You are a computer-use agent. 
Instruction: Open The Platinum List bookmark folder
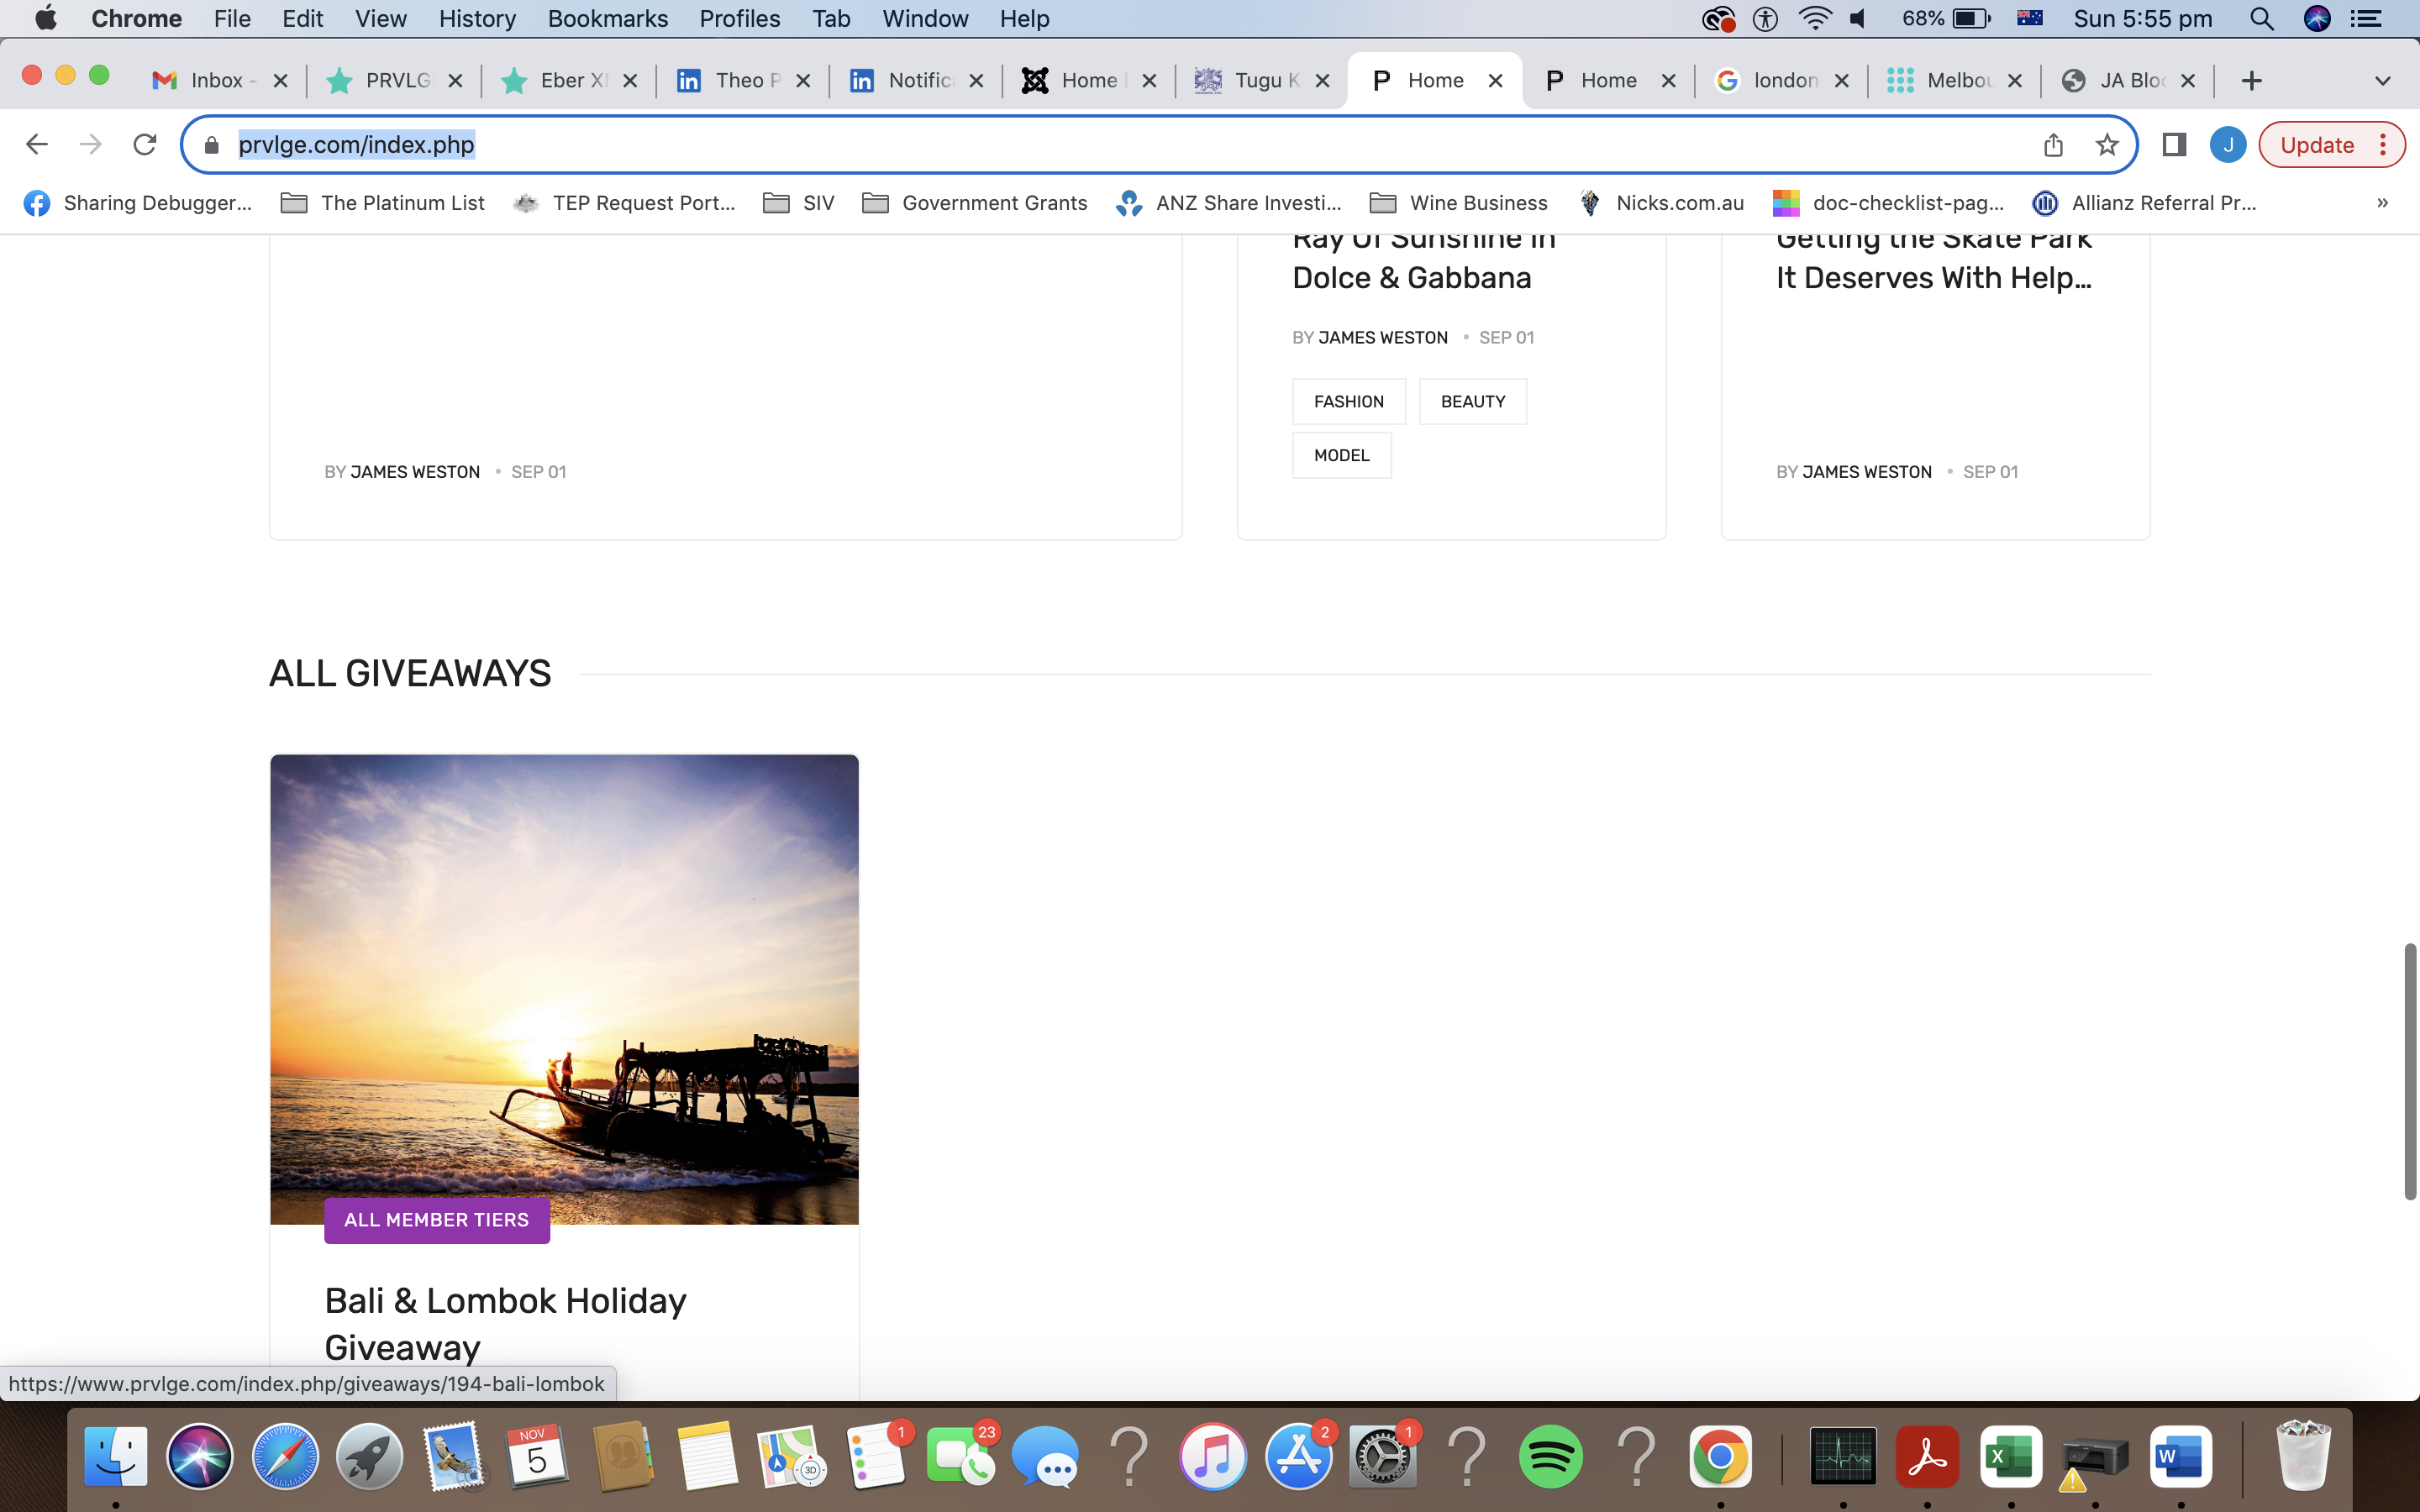pos(383,203)
